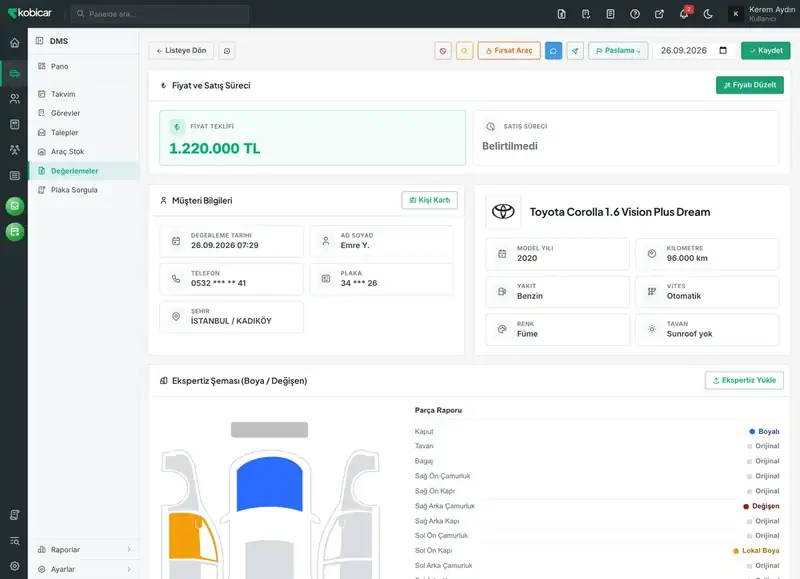Screen dimensions: 800x579
Task: Click the Emre Y. customer name
Action: pos(355,245)
